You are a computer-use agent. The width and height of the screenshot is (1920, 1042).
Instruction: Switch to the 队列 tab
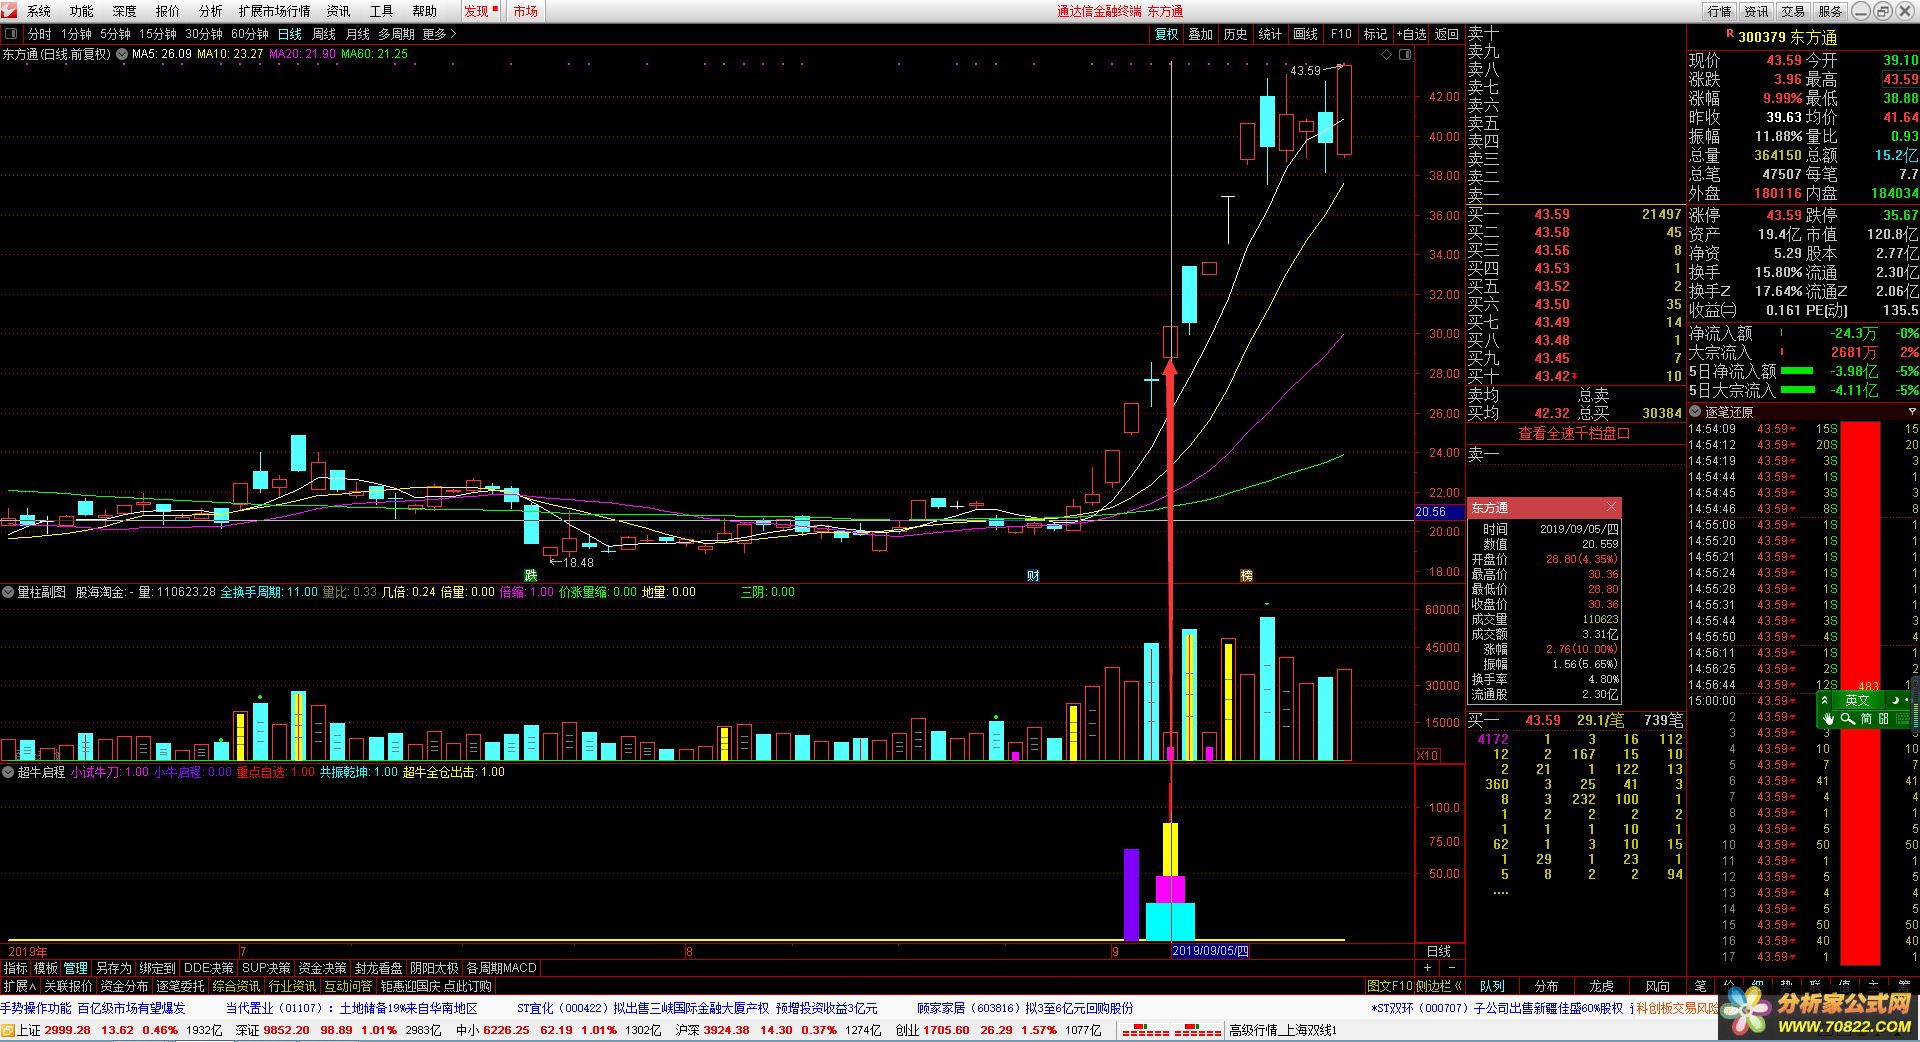1492,986
